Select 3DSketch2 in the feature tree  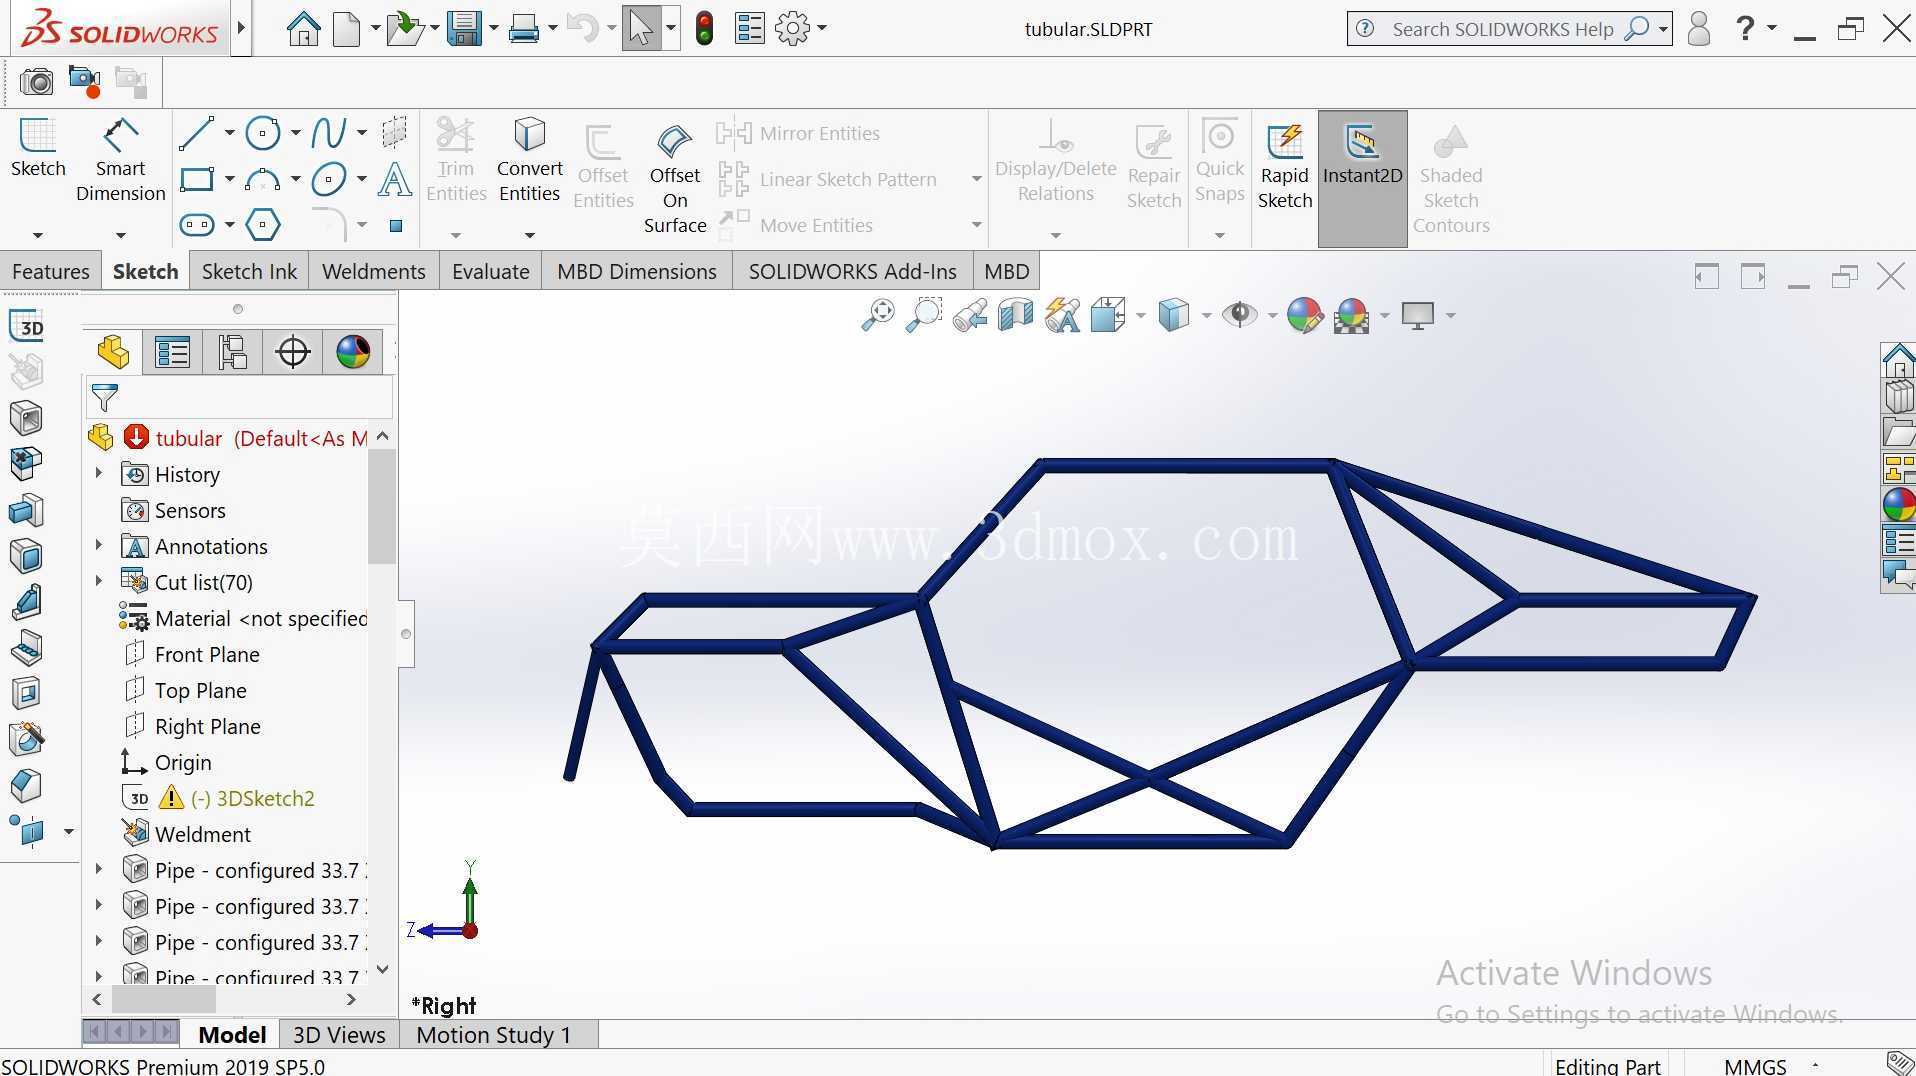265,798
